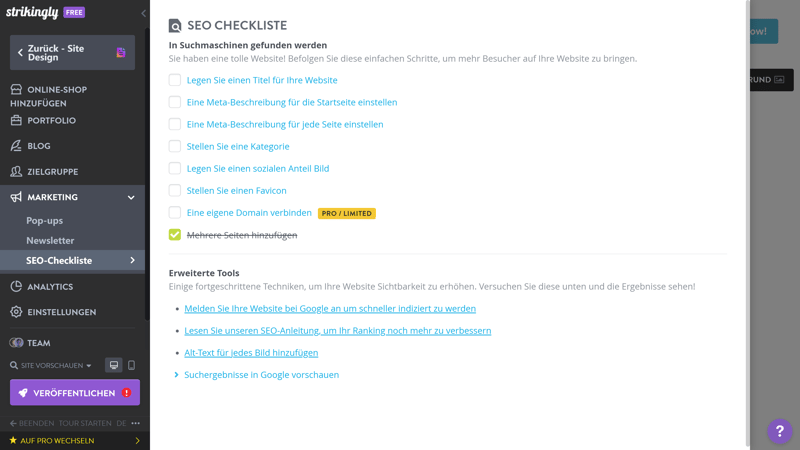Click the 'Auf Pro wechseln' upgrade bar
The width and height of the screenshot is (800, 450).
point(72,440)
